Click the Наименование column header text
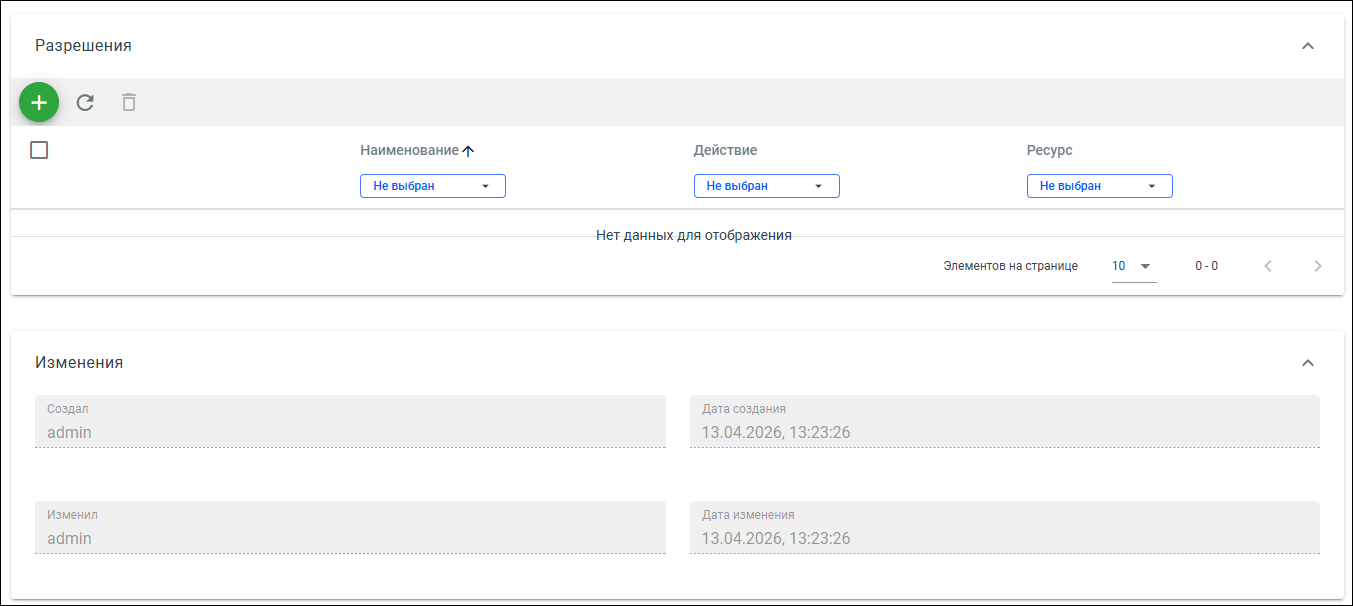 tap(409, 150)
